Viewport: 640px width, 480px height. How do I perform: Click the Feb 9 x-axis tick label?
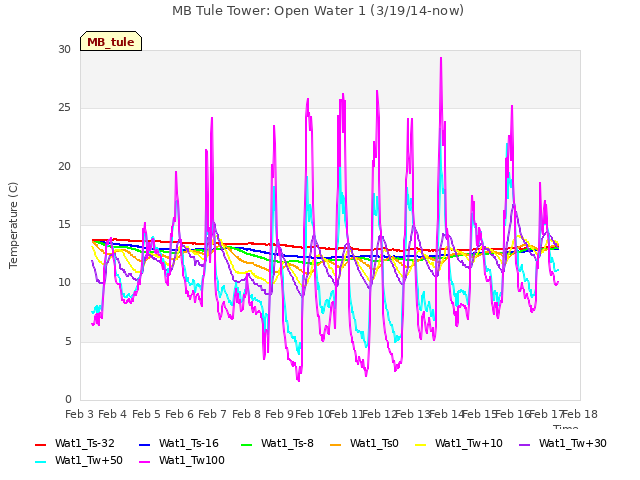(279, 414)
